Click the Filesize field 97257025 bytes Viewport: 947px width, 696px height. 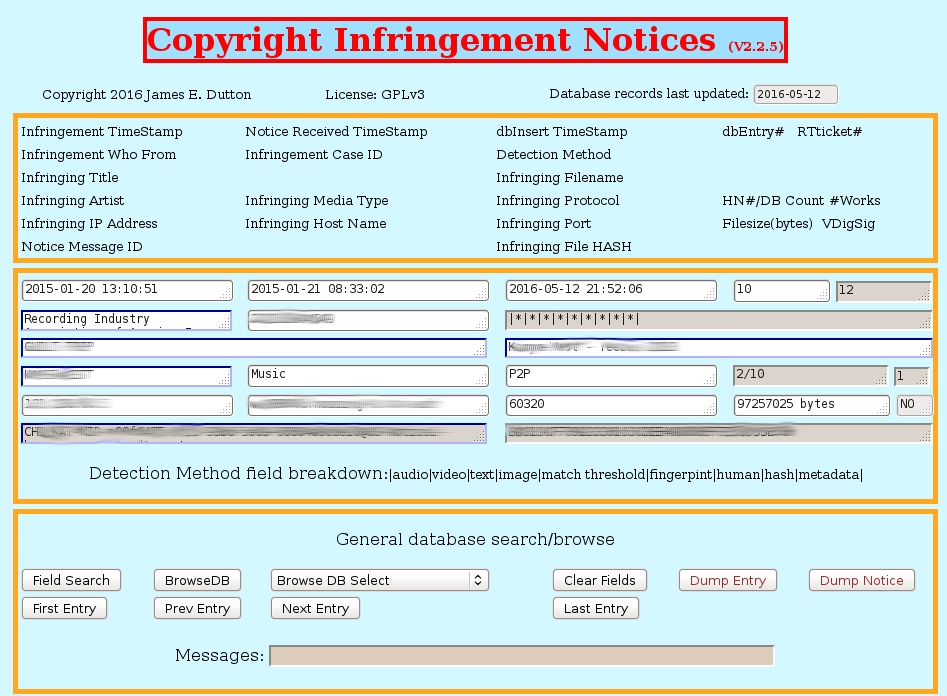[x=811, y=405]
